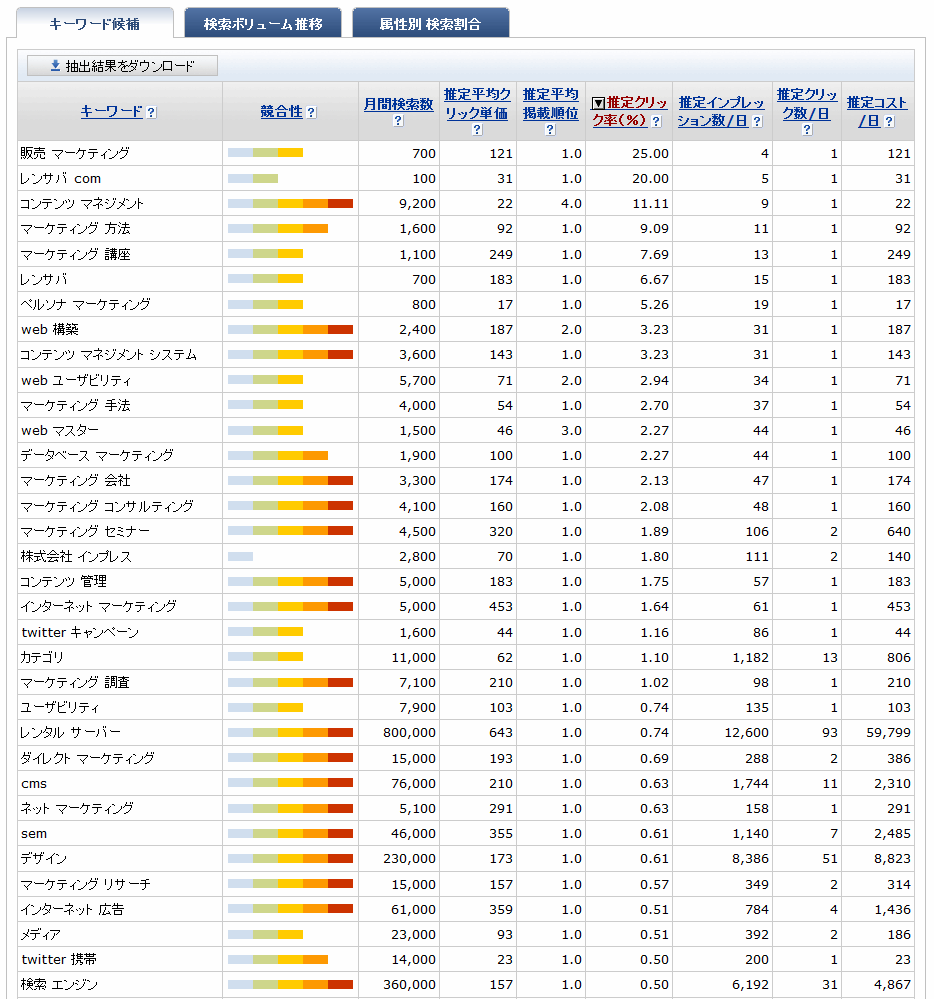Image resolution: width=934 pixels, height=999 pixels.
Task: Sort by the 競合性 header link
Action: (x=281, y=112)
